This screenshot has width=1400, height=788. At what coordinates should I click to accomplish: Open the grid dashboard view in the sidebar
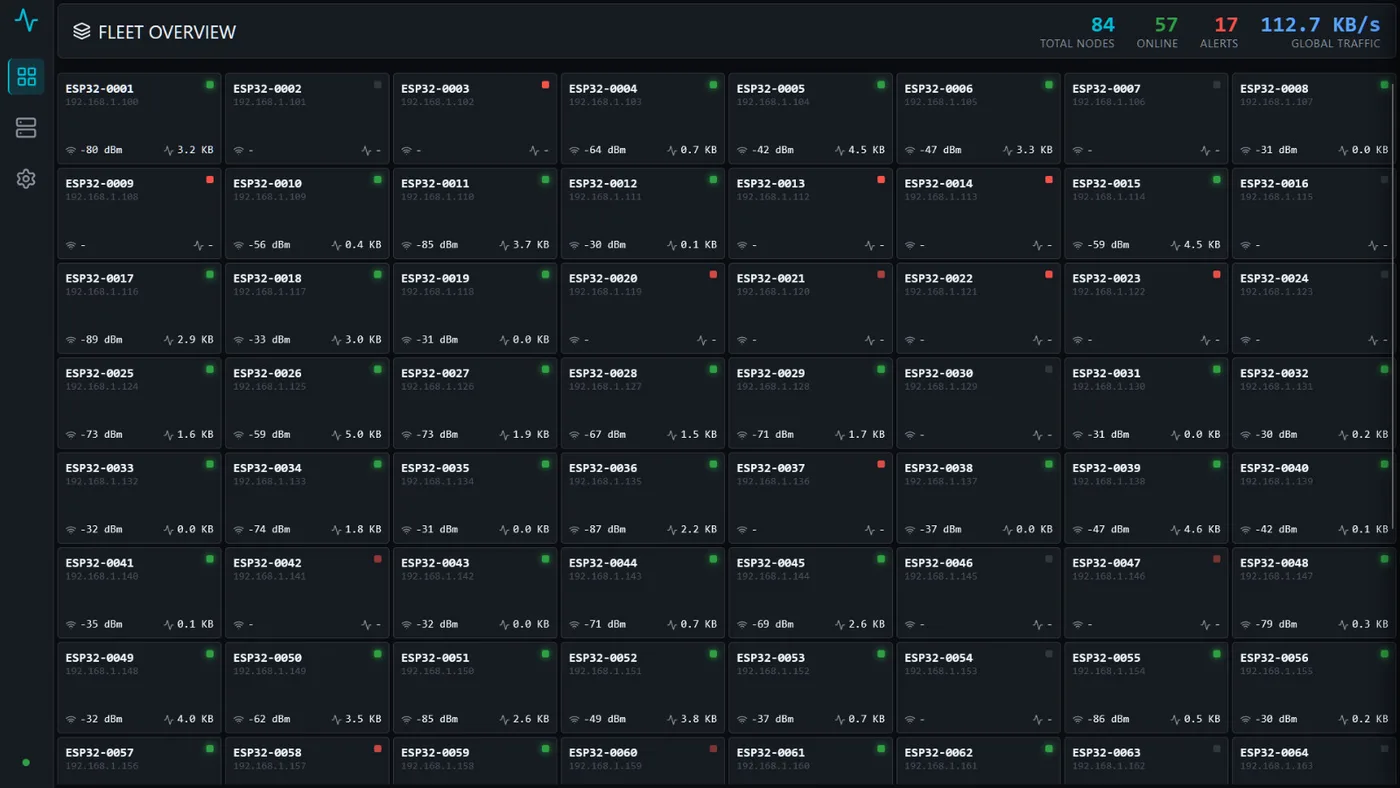click(26, 76)
